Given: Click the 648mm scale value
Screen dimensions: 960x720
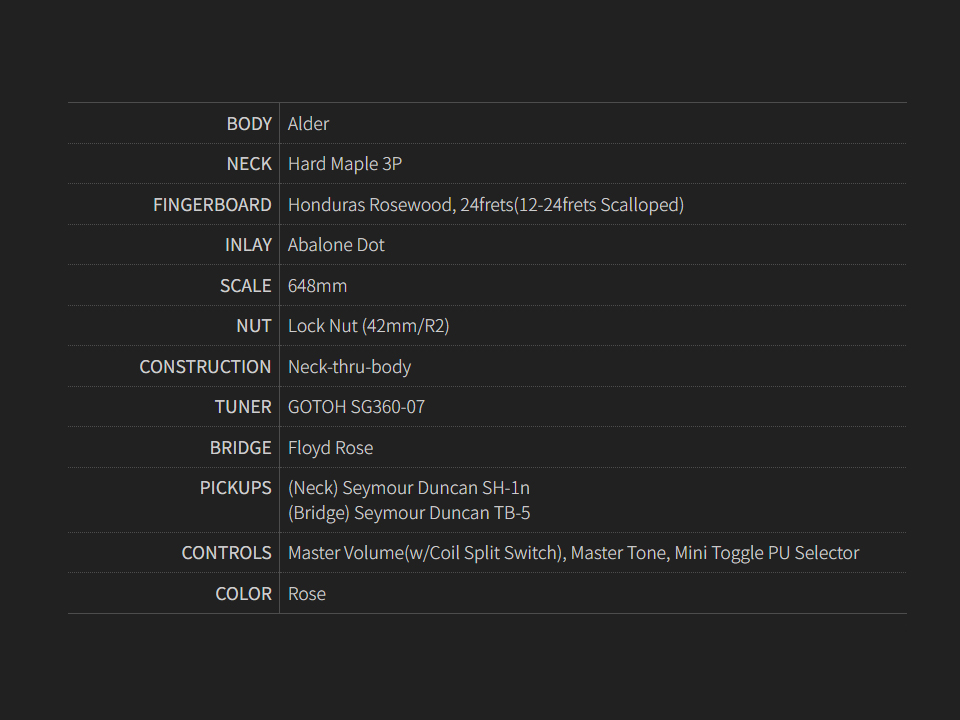Looking at the screenshot, I should click(x=317, y=286).
